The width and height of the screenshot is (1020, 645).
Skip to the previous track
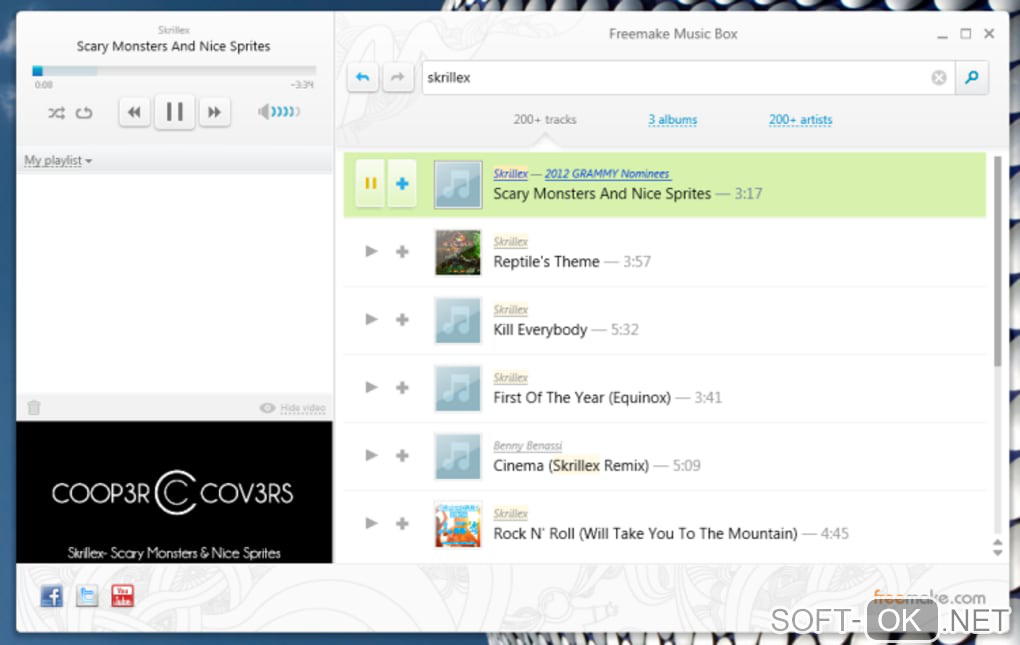click(x=135, y=112)
